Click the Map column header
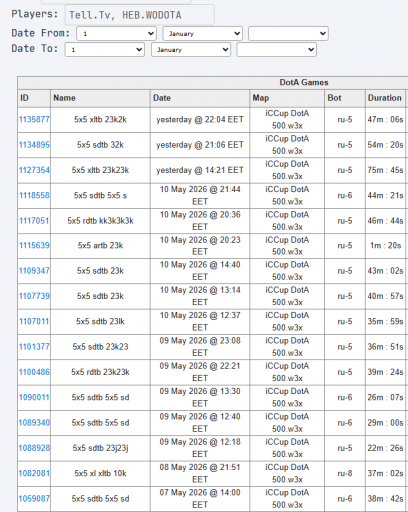This screenshot has width=408, height=512. tap(261, 98)
